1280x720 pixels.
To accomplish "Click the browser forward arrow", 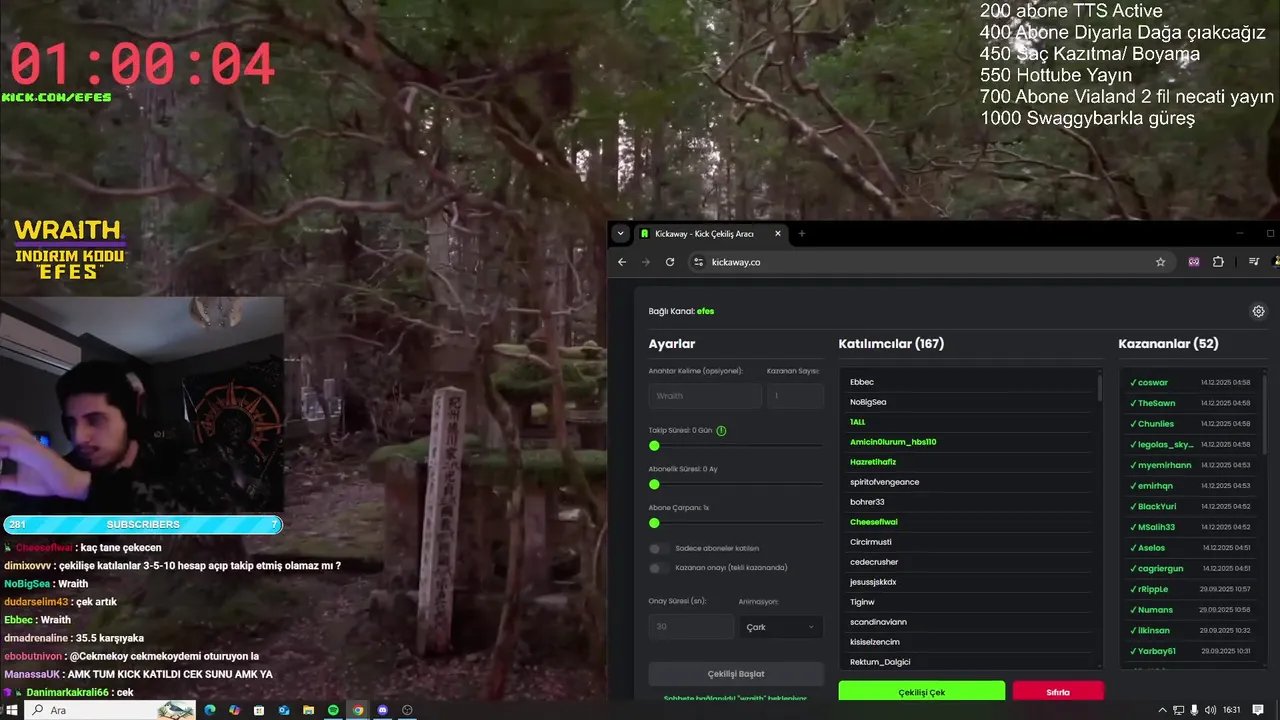I will pos(646,262).
